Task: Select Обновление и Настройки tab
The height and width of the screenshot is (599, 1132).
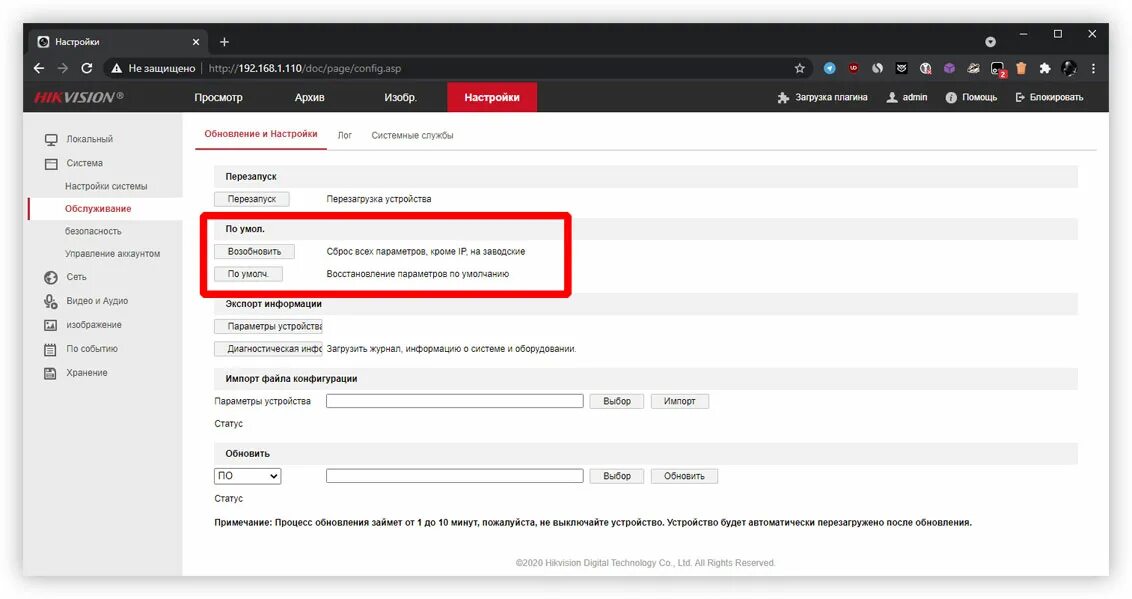Action: pos(261,134)
